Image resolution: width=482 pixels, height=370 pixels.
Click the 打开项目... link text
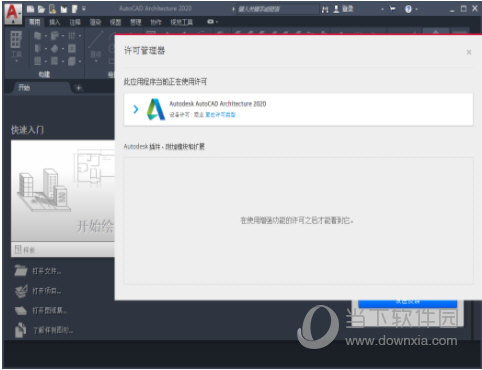coord(47,291)
